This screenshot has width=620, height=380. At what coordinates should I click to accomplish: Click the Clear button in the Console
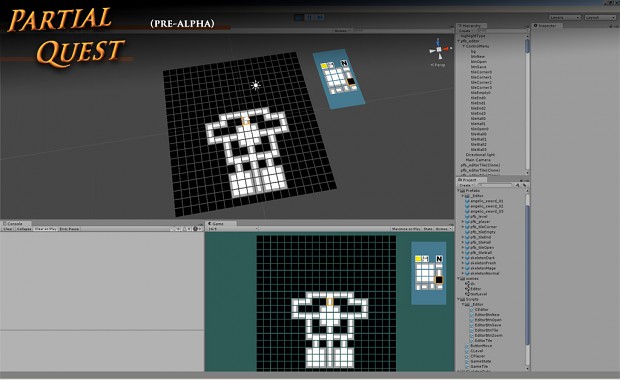(8, 229)
